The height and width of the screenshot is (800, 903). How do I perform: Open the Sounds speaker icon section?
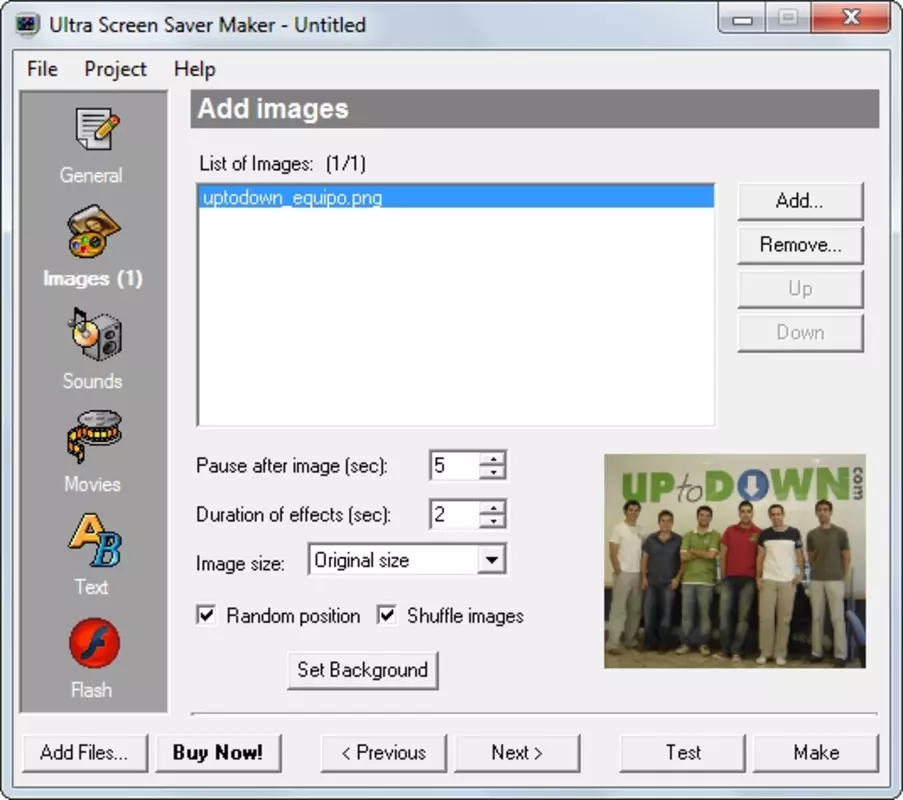tap(95, 335)
